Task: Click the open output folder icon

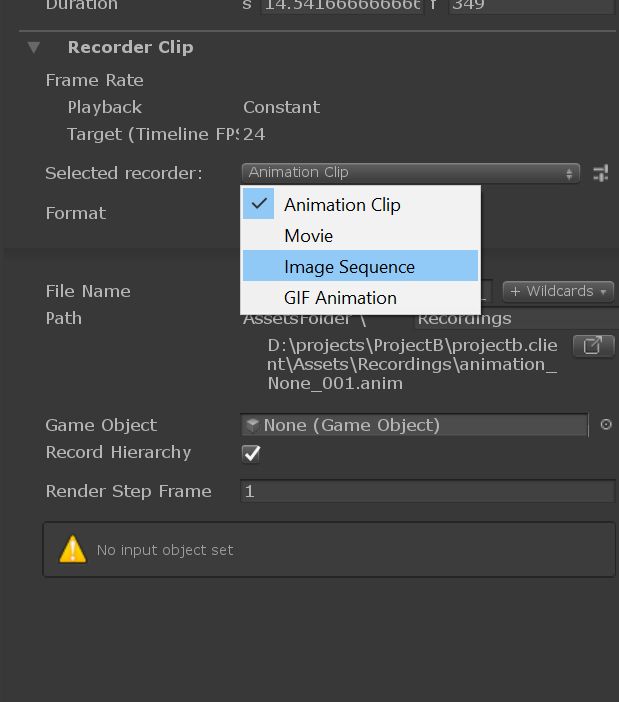Action: [x=593, y=346]
